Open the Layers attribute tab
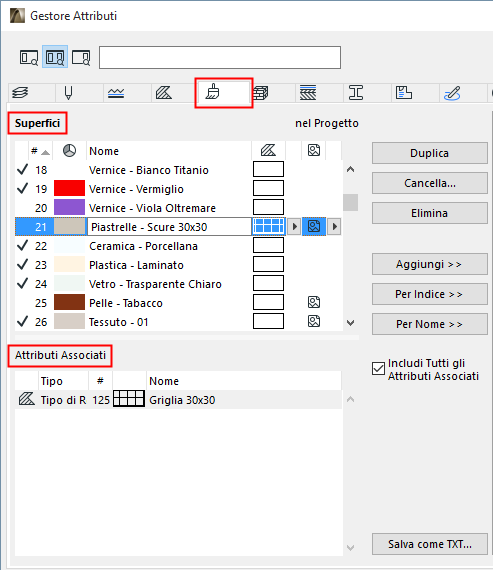The height and width of the screenshot is (570, 493). click(x=20, y=92)
